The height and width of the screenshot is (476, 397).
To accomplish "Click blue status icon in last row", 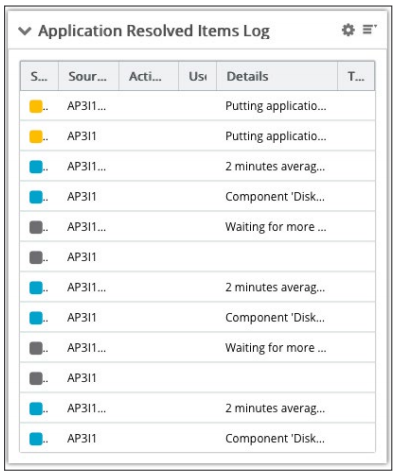I will coord(36,439).
